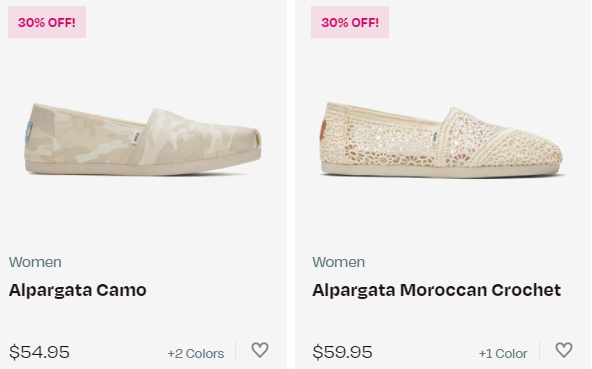The image size is (592, 369).
Task: Open the Alpargata Moroccan Crochet product title
Action: (436, 290)
